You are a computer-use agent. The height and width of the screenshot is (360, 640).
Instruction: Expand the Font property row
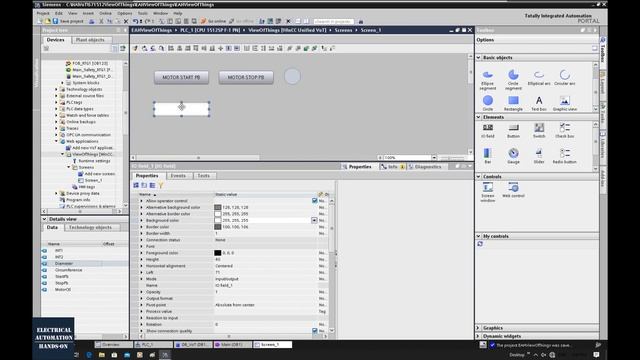point(142,247)
